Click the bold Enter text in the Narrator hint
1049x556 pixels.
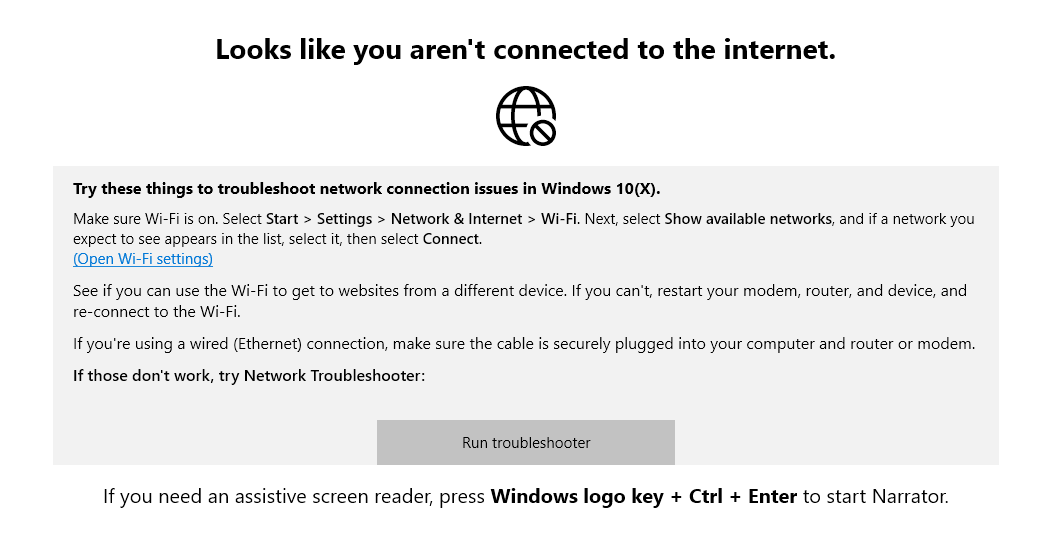[773, 496]
